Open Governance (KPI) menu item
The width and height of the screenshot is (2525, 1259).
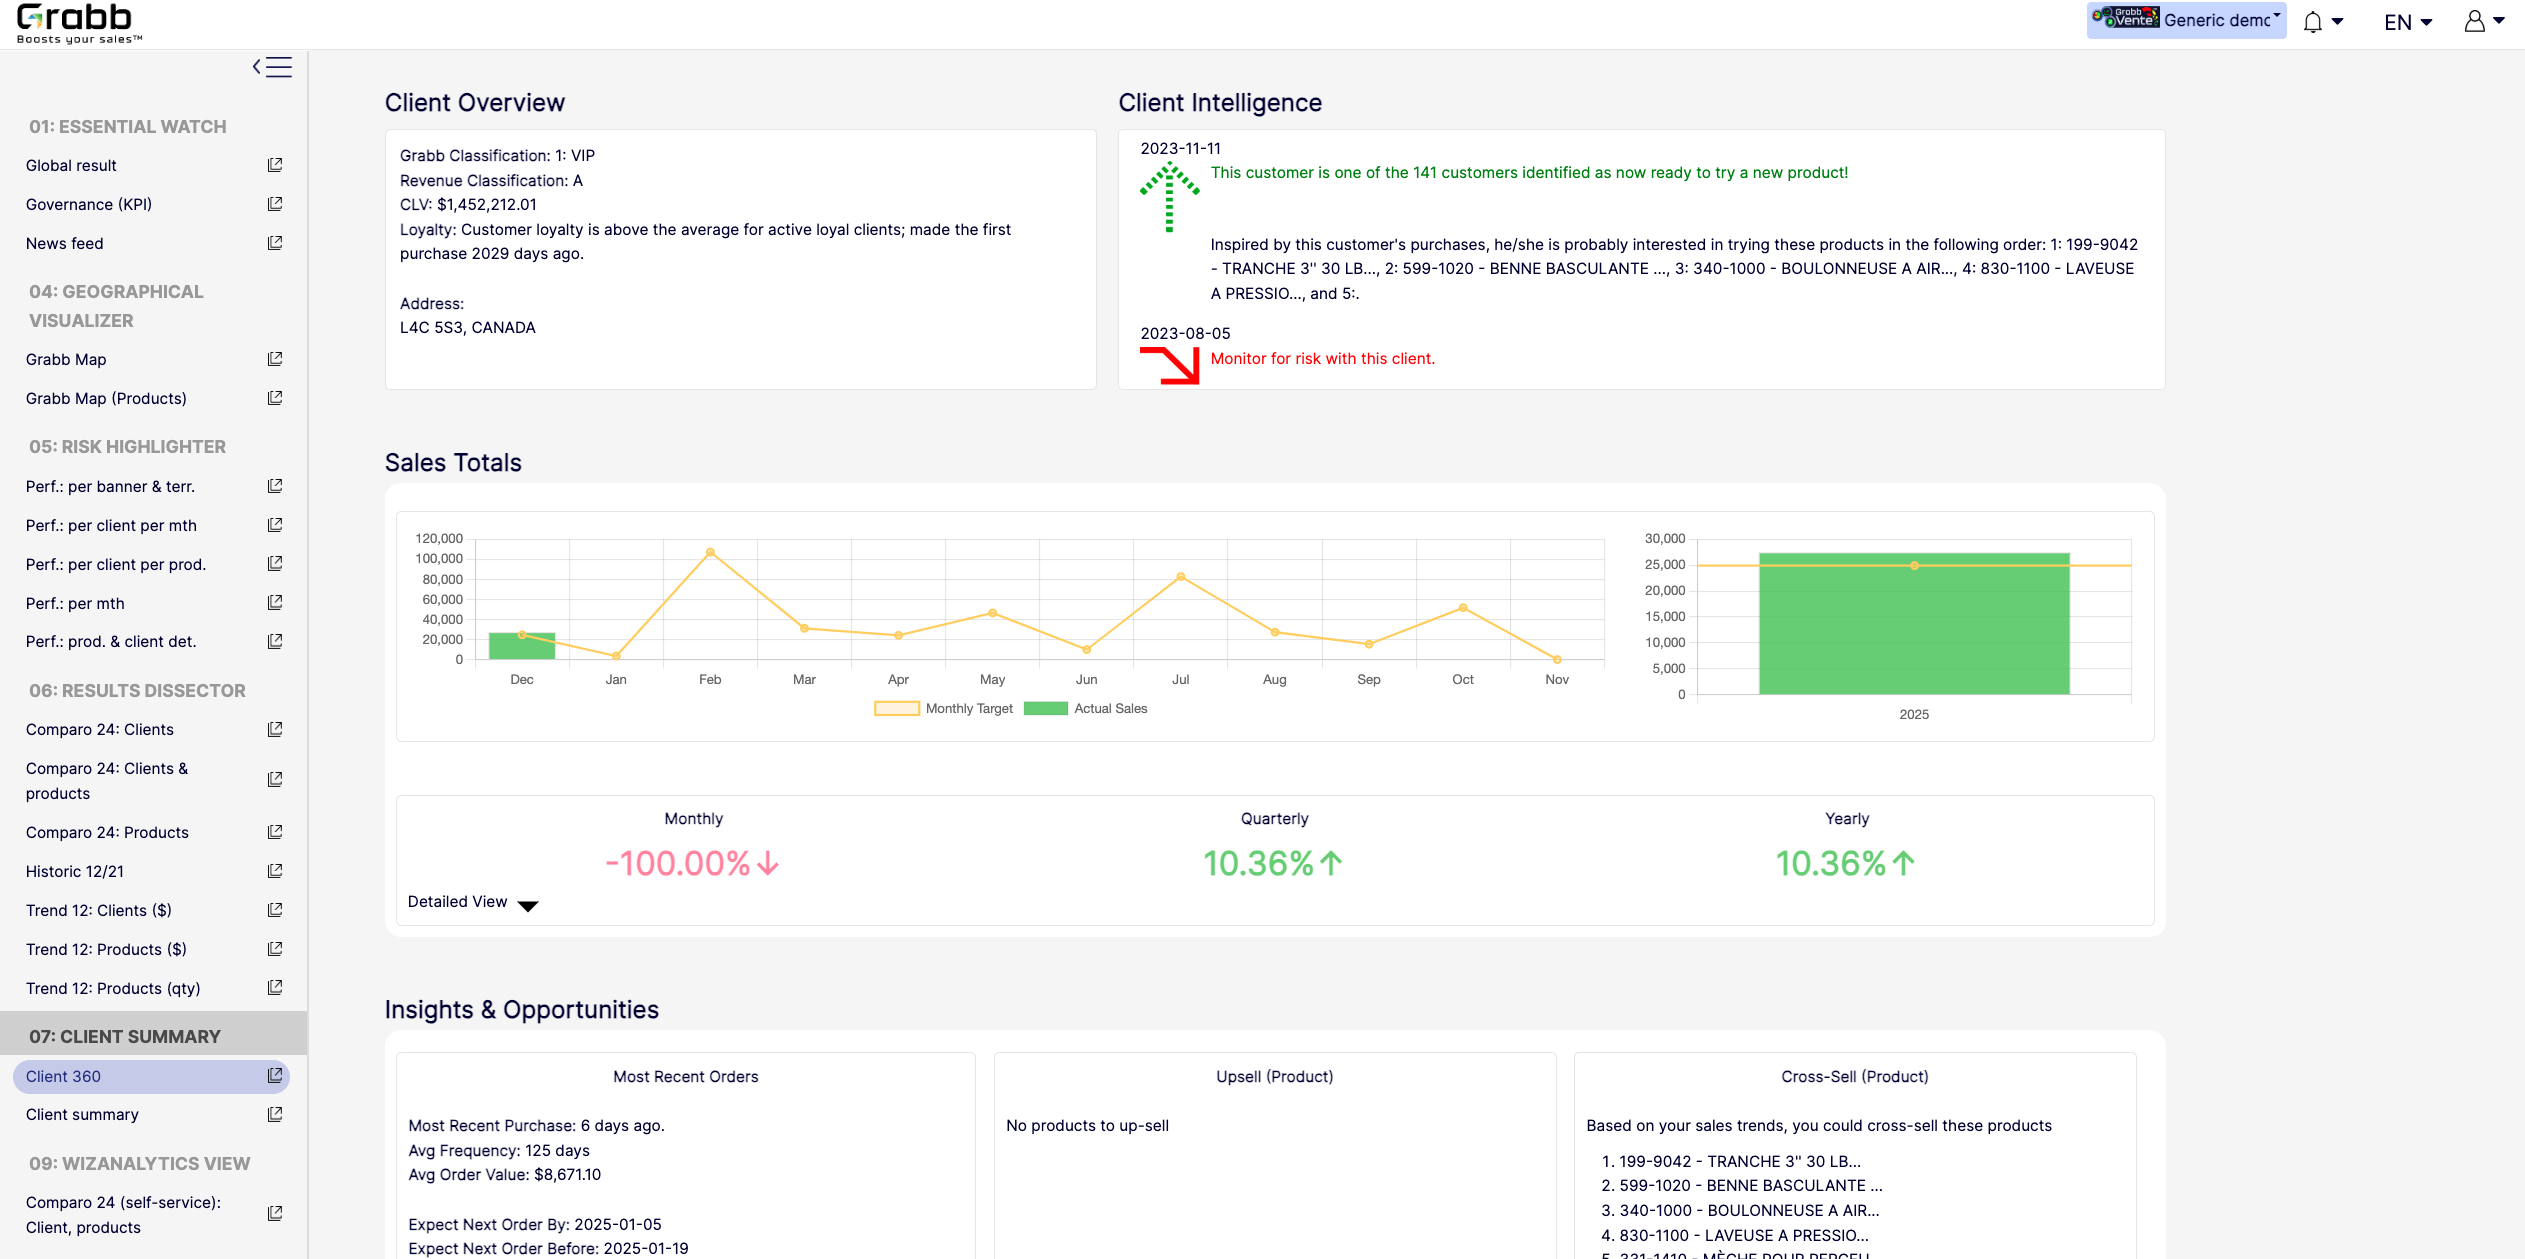coord(89,204)
